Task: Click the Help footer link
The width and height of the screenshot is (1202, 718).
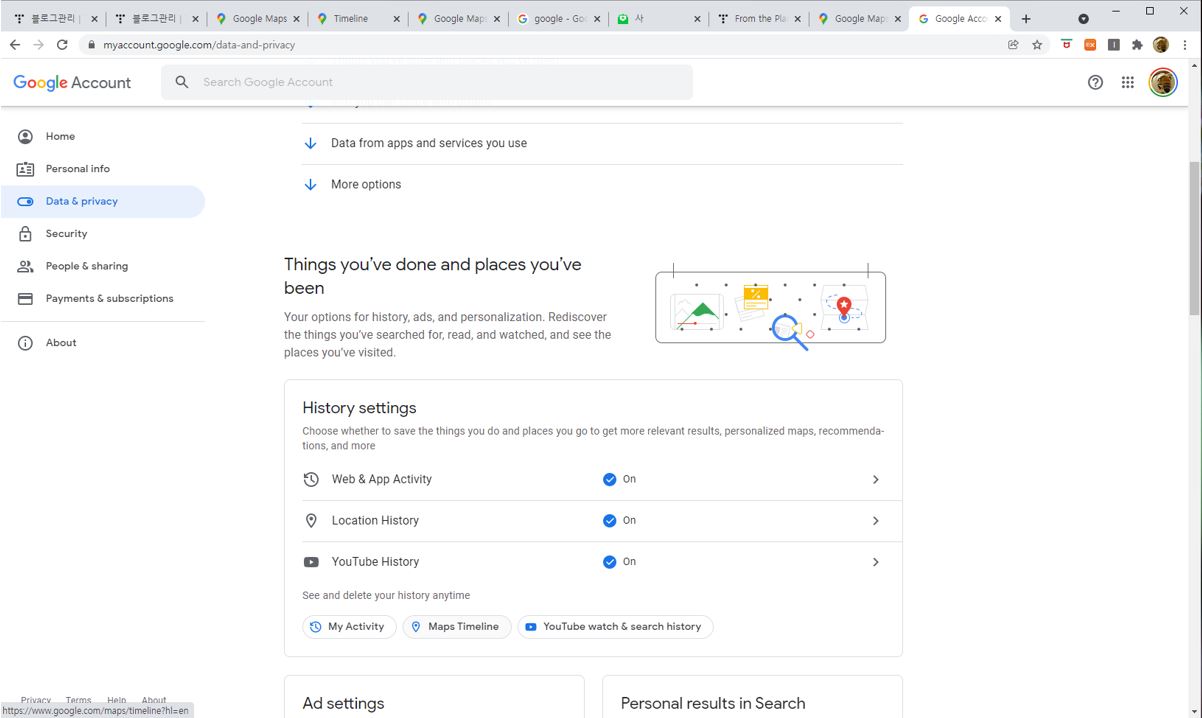Action: [x=117, y=700]
